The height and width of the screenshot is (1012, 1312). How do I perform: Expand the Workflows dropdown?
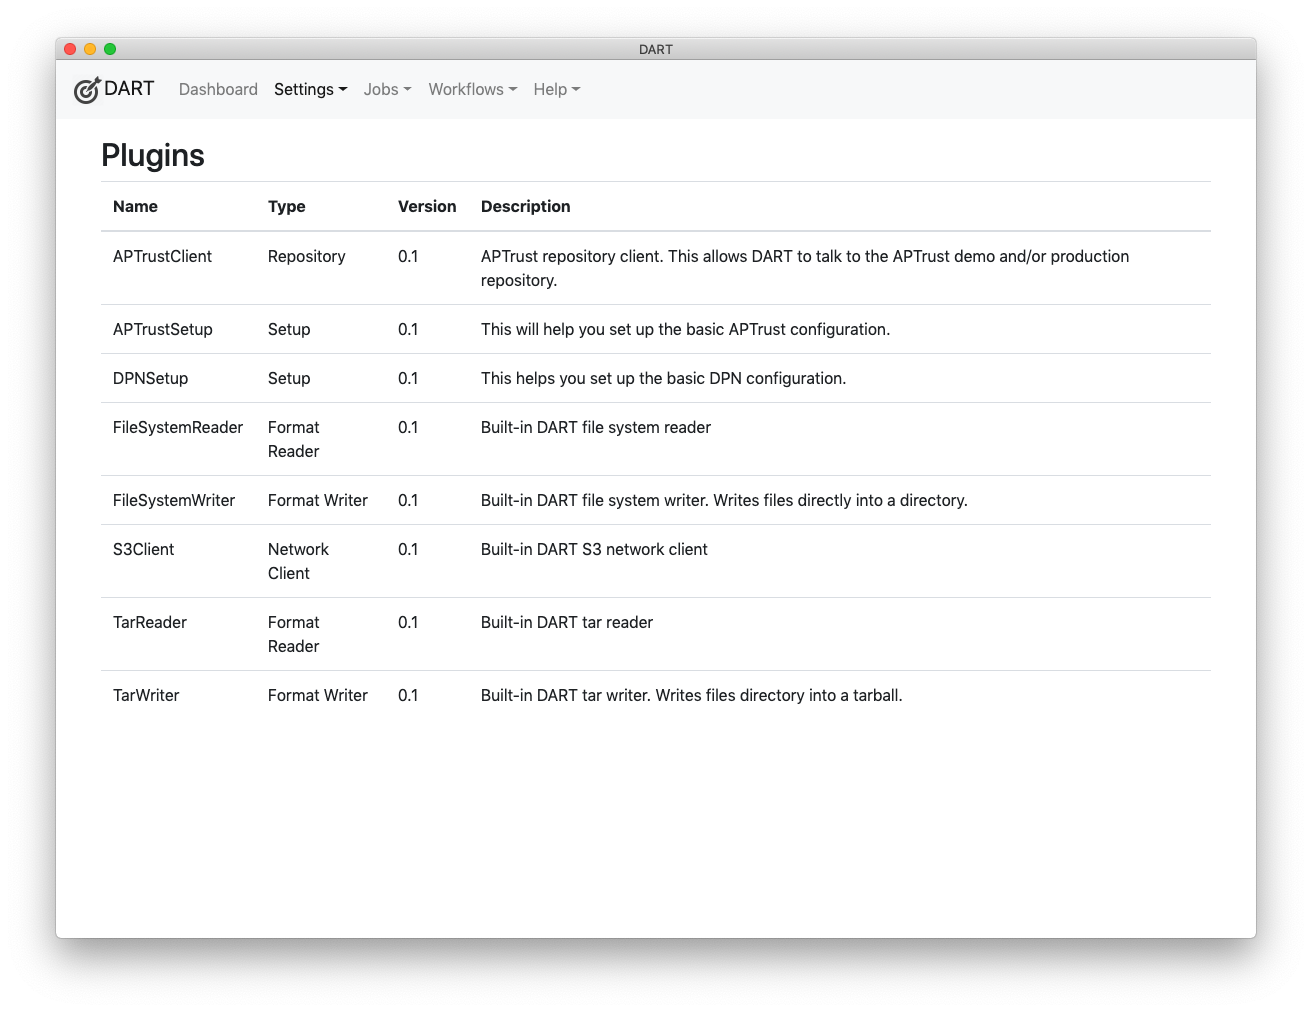click(471, 89)
